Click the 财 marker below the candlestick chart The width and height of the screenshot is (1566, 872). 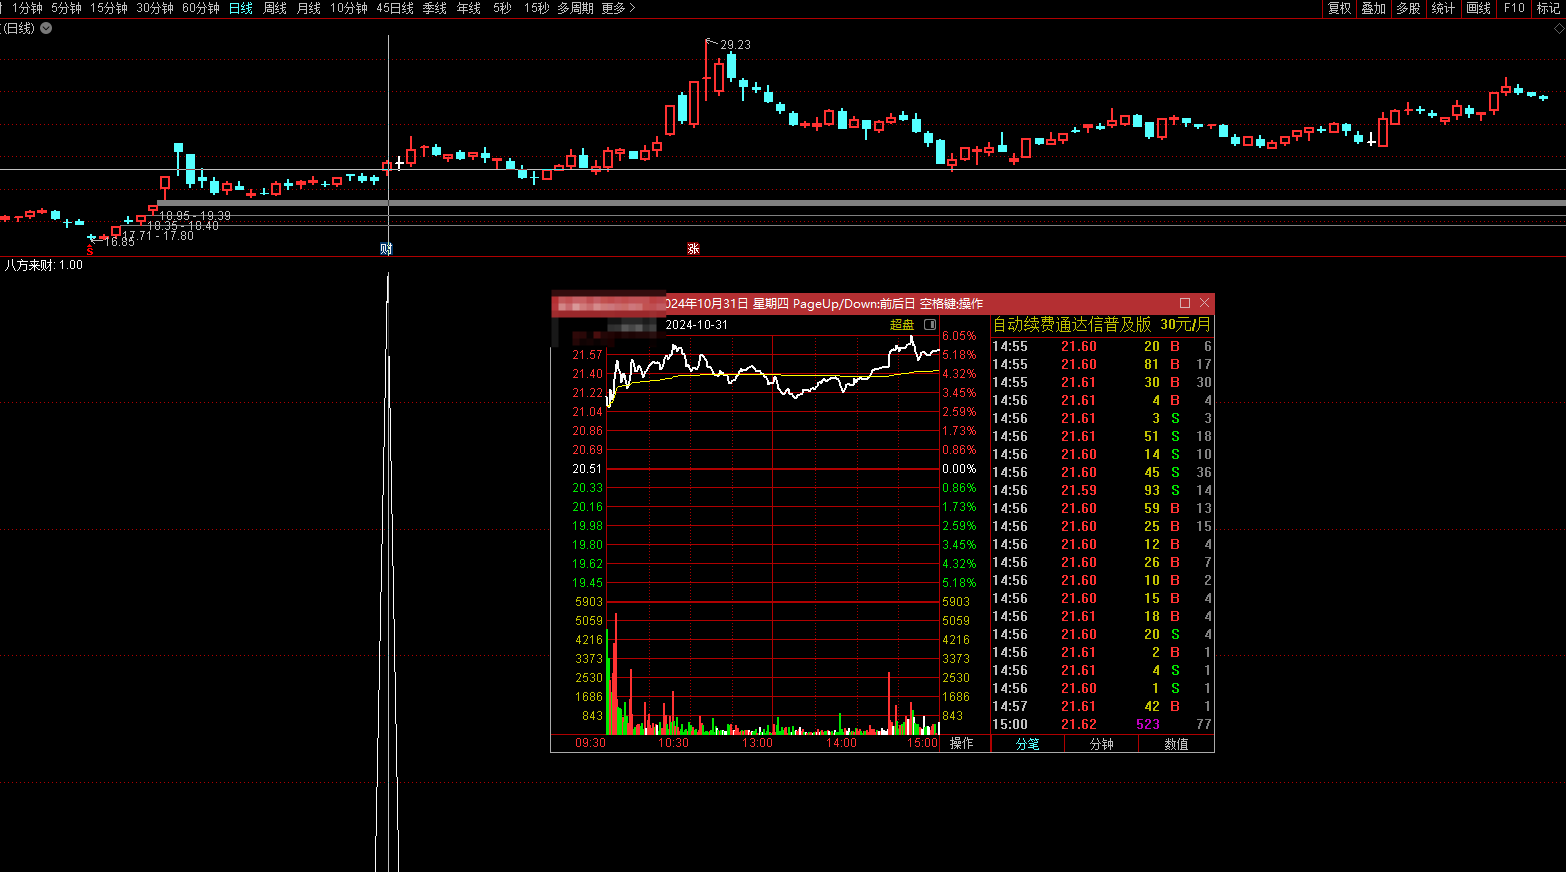pos(386,249)
